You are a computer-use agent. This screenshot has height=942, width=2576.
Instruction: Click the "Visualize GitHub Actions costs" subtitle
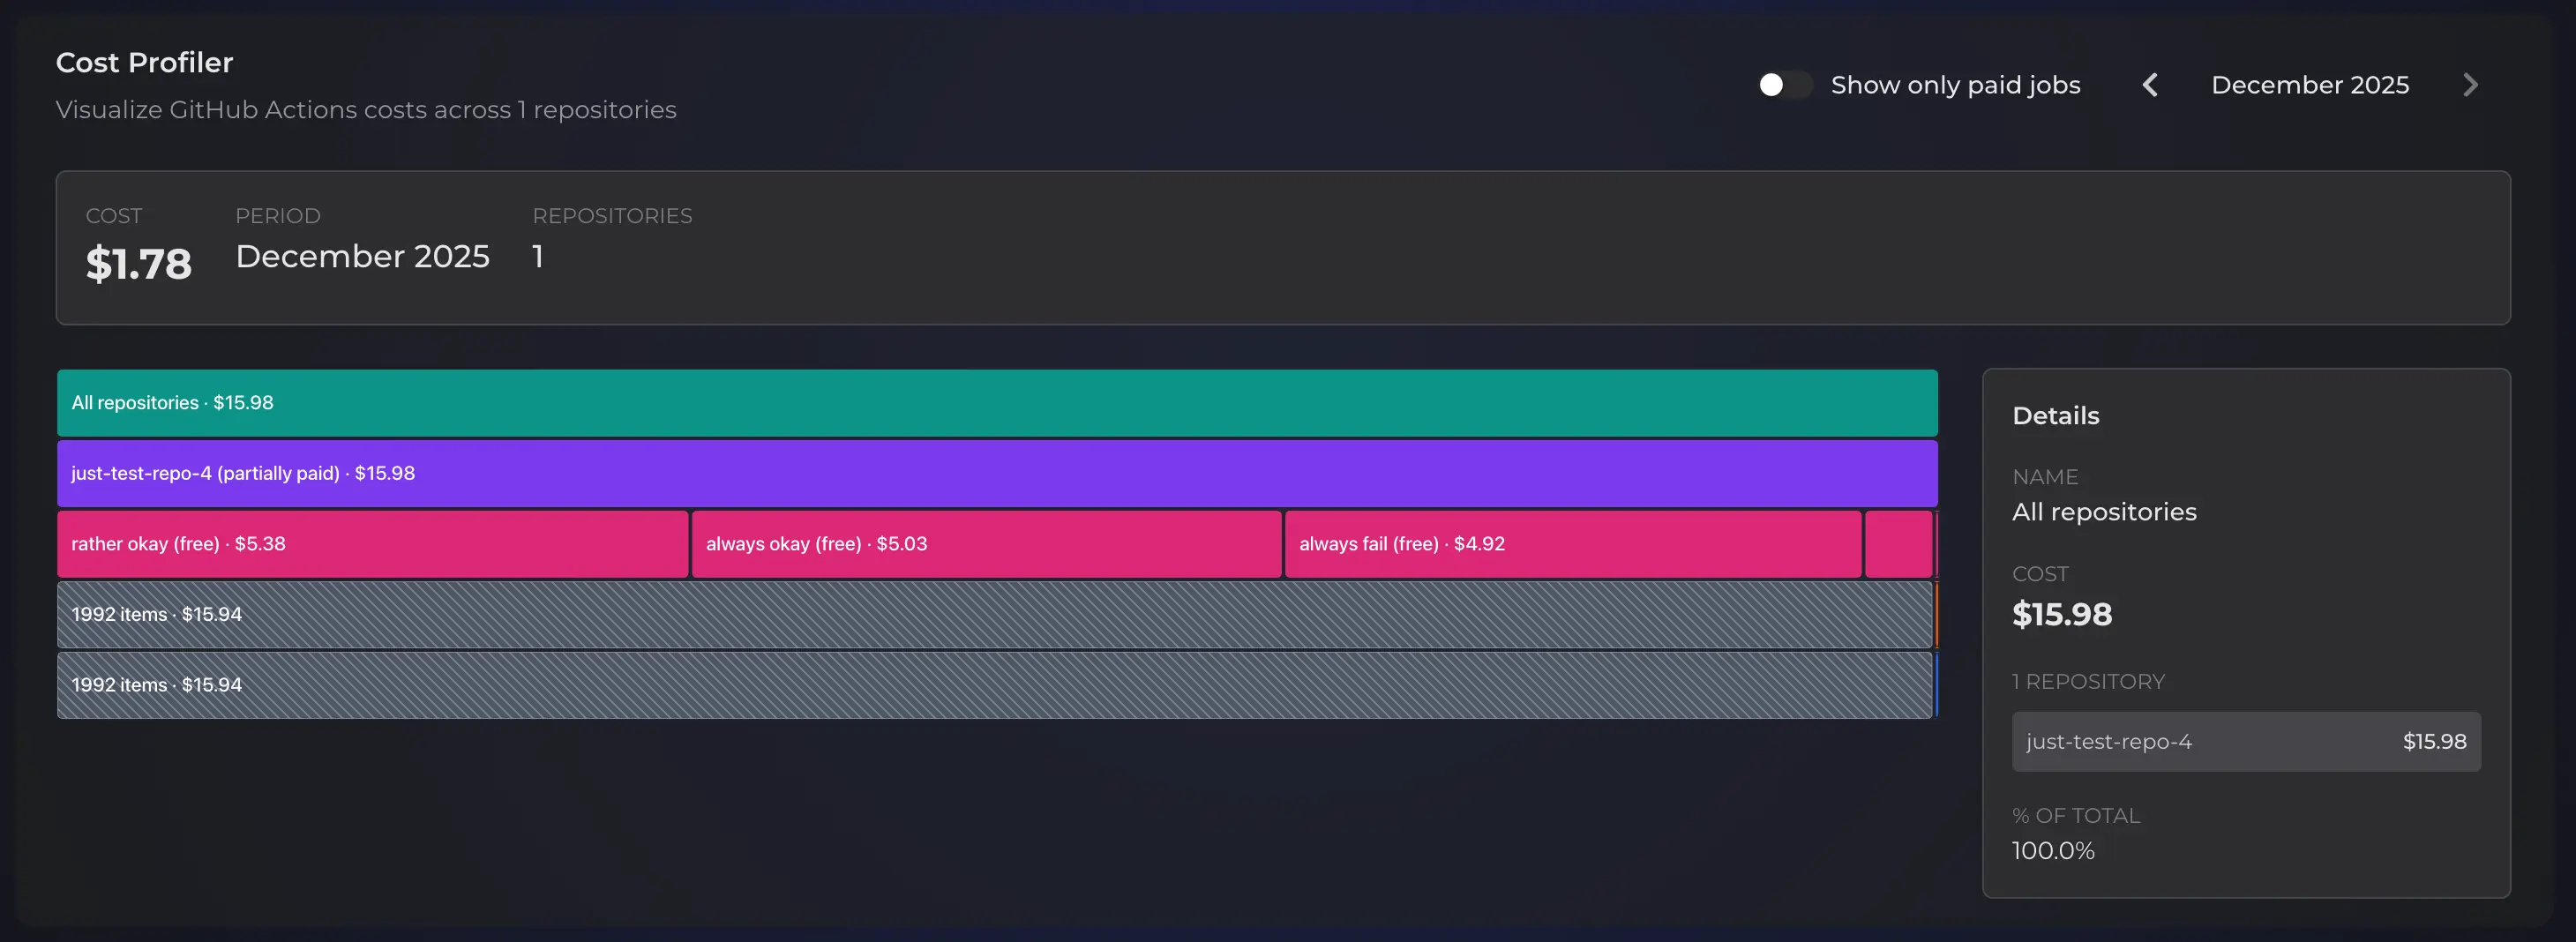(x=366, y=110)
